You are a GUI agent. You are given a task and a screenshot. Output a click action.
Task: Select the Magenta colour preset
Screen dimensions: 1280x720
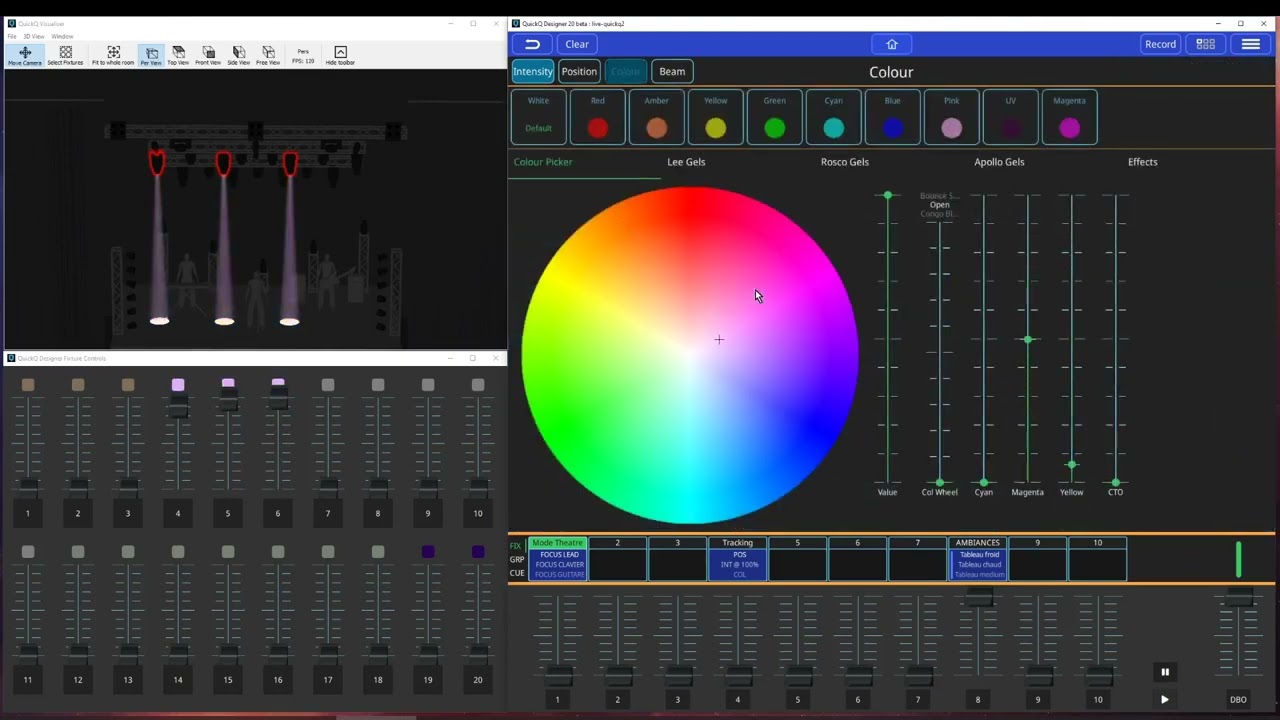[x=1070, y=116]
